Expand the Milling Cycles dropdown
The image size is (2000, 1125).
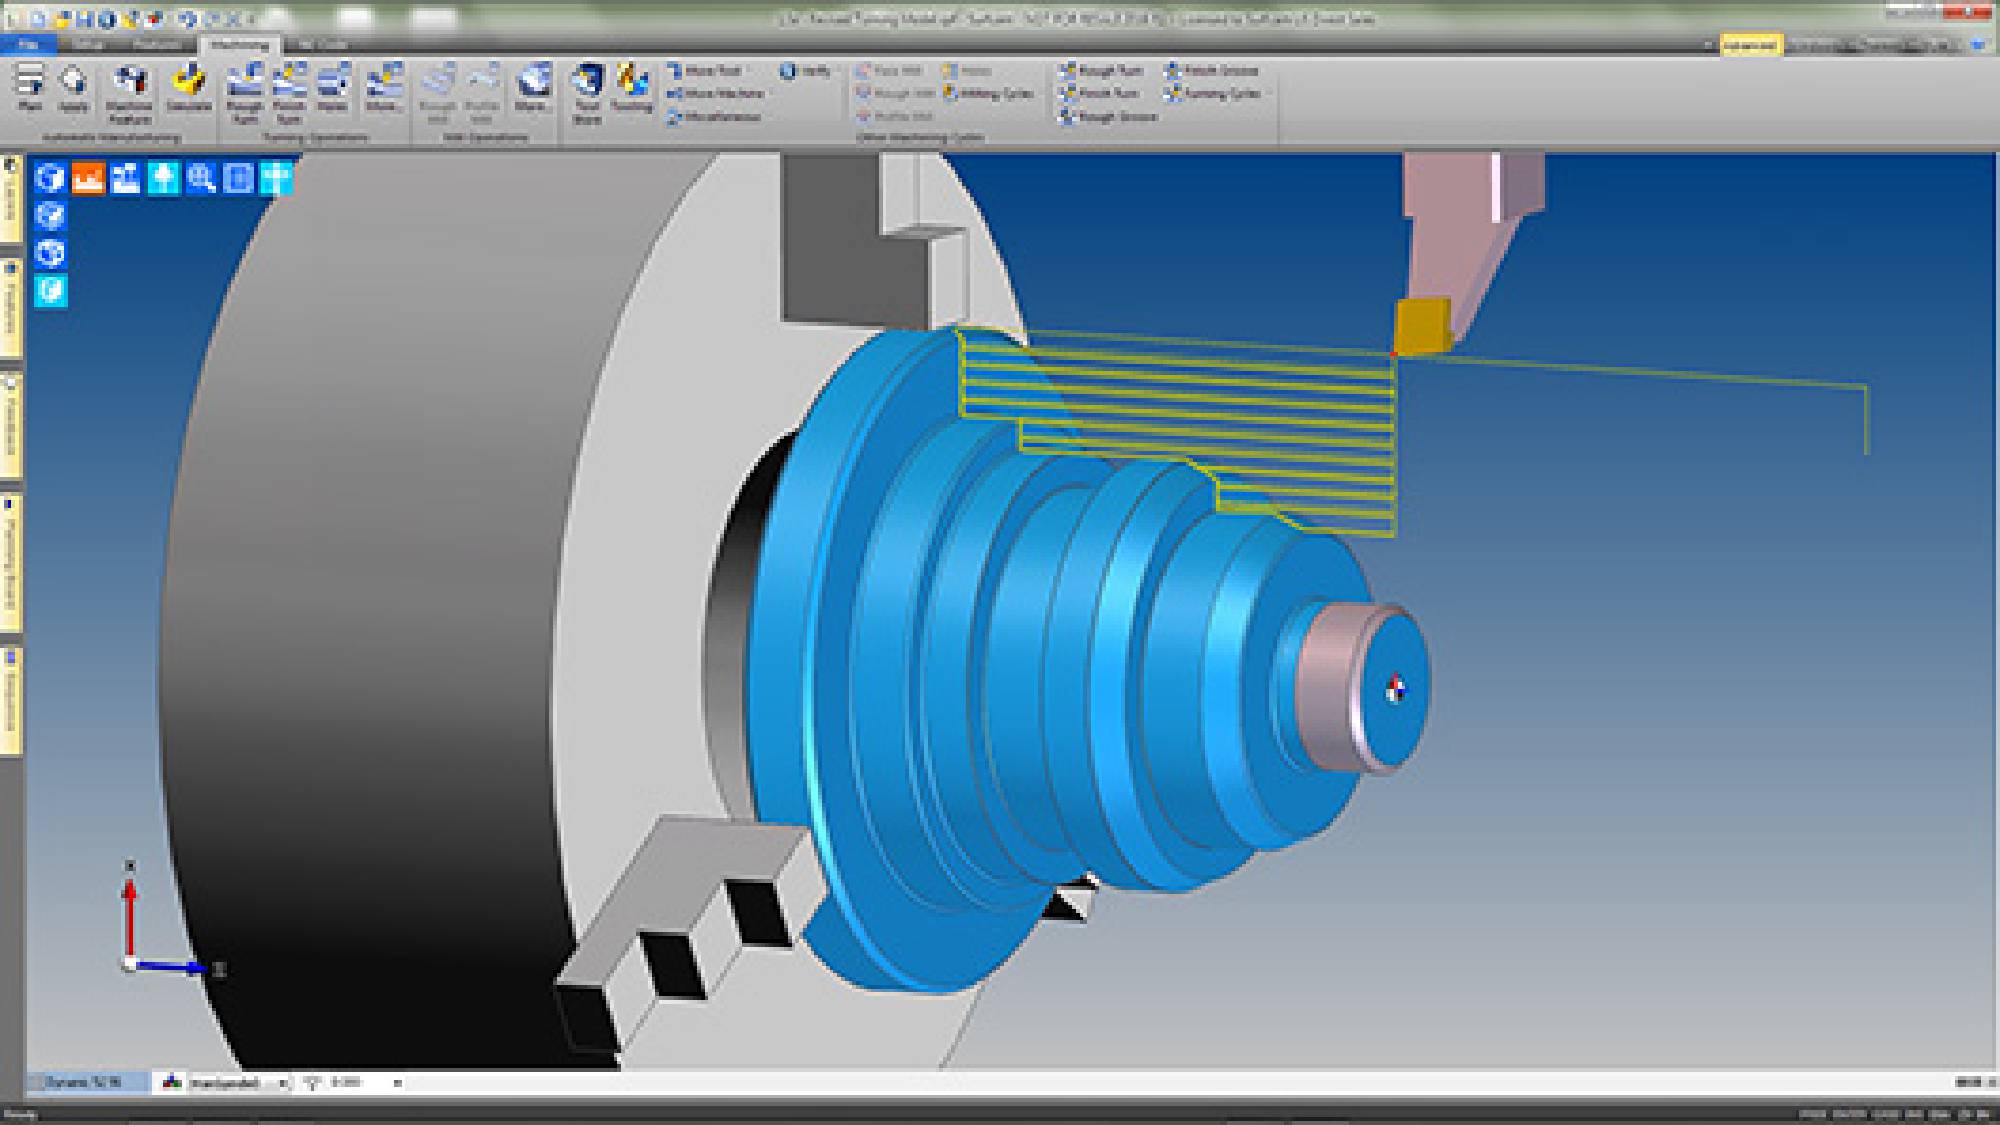(x=988, y=94)
